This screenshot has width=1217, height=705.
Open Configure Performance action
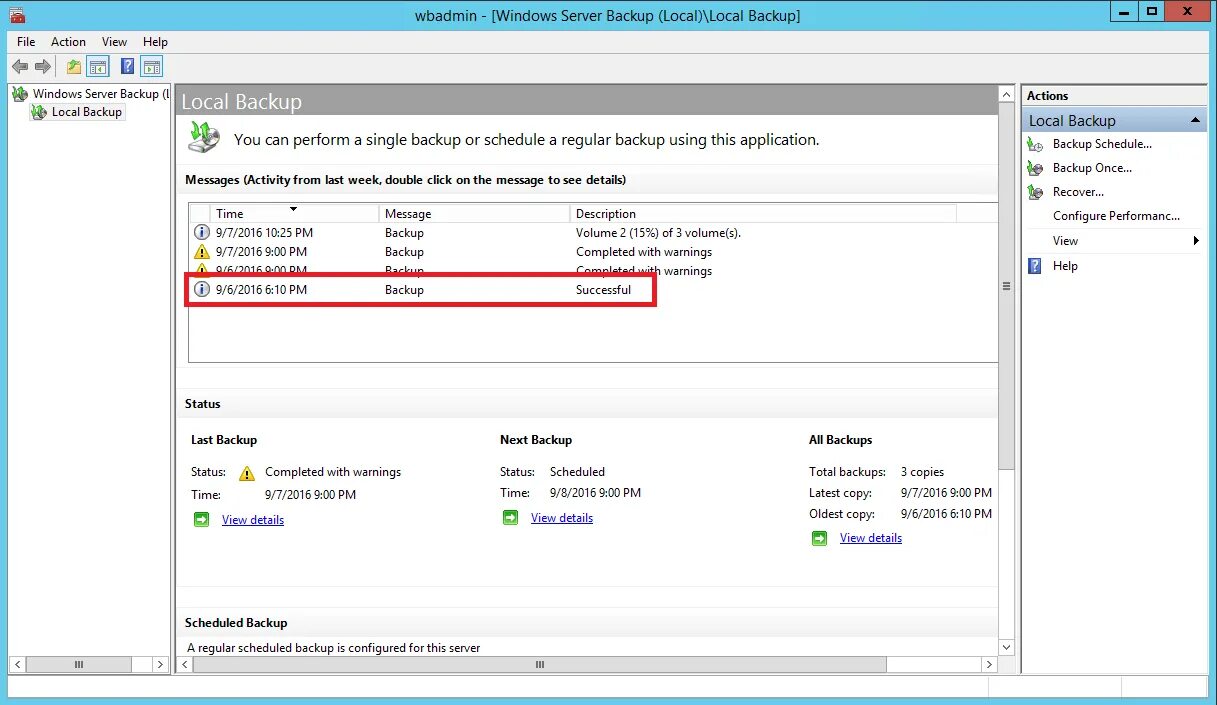1116,216
